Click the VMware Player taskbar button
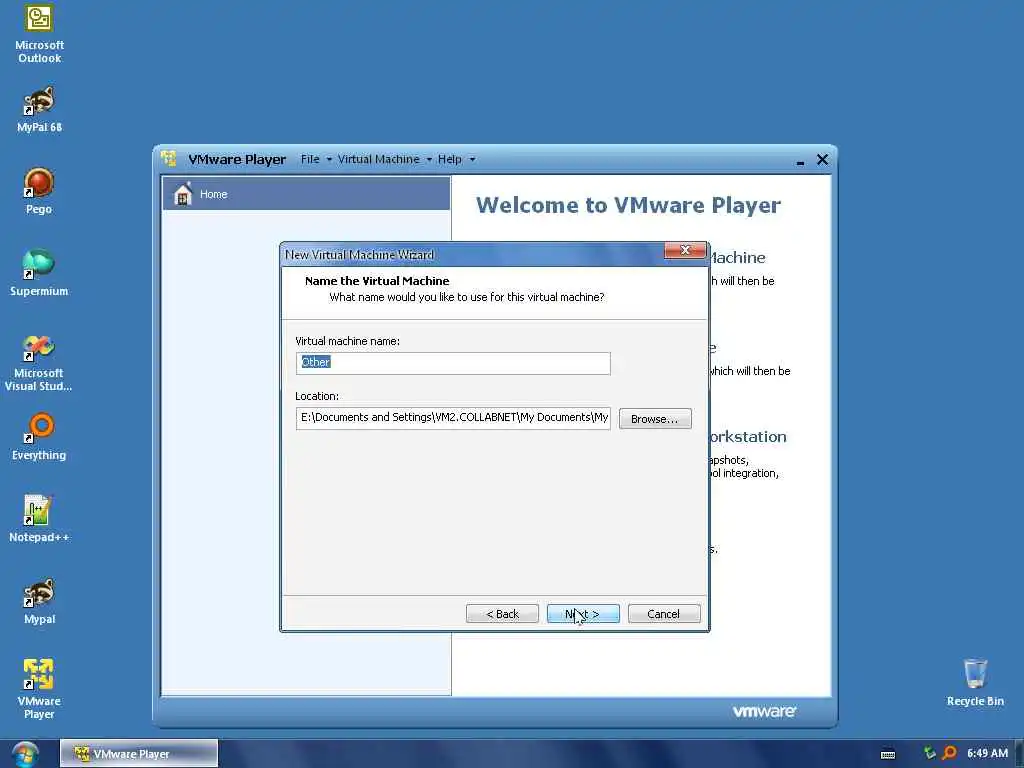The height and width of the screenshot is (768, 1024). click(138, 754)
